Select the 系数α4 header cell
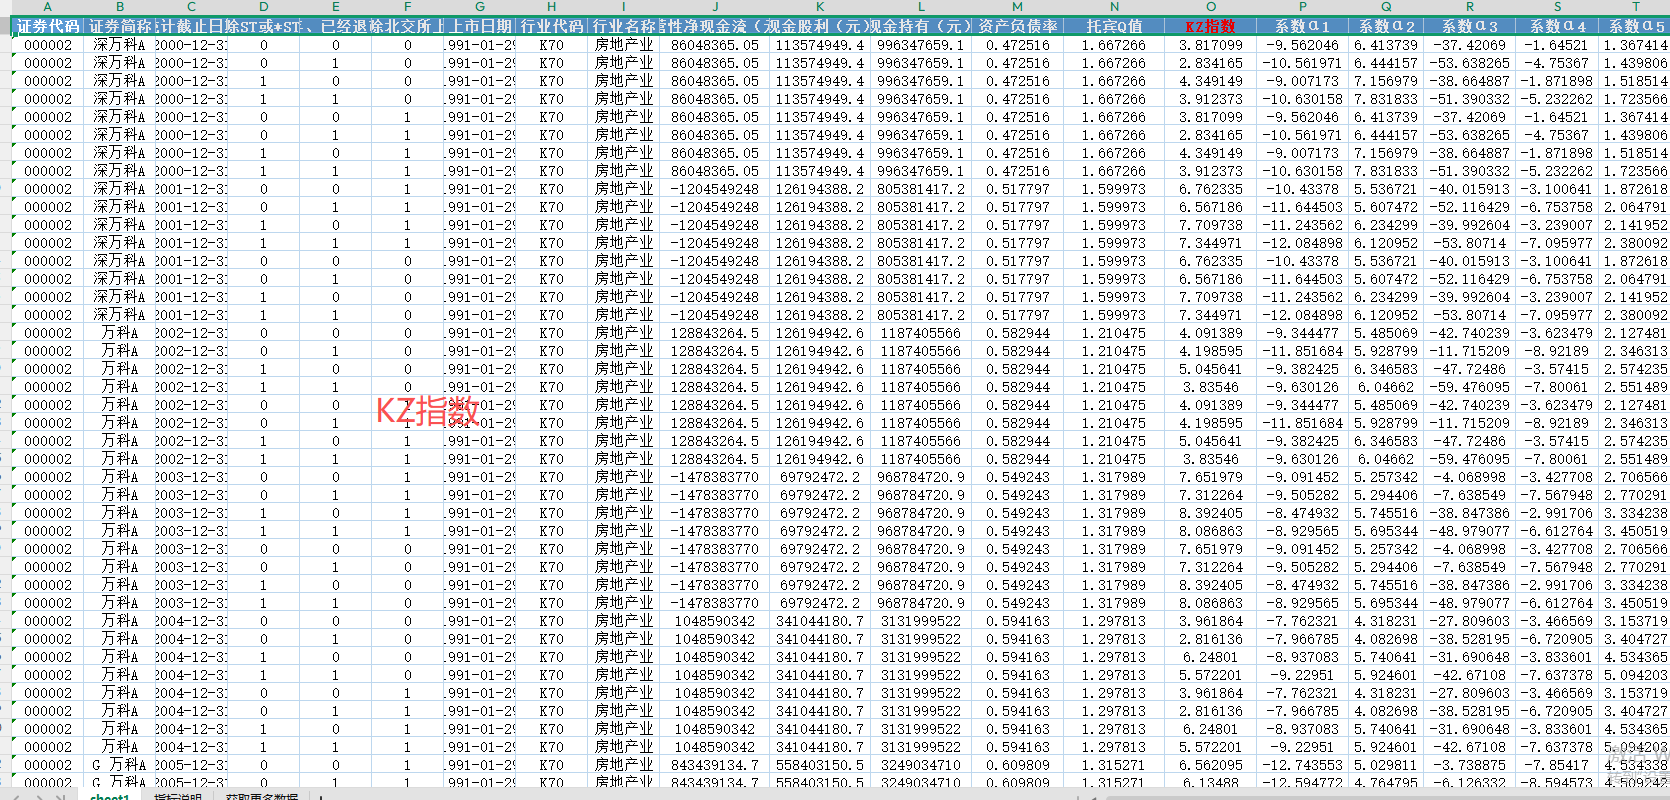Viewport: 1670px width, 800px height. pos(1557,26)
